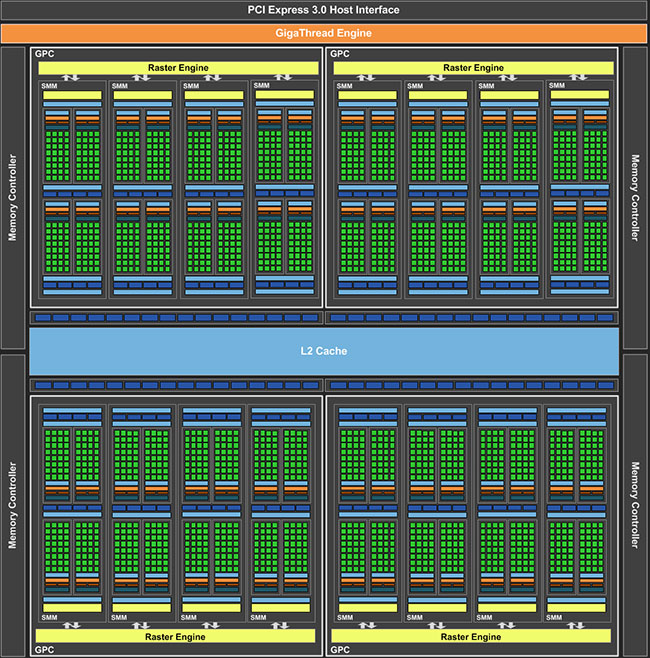650x658 pixels.
Task: Click the upper-right Memory Controller block
Action: (x=635, y=198)
